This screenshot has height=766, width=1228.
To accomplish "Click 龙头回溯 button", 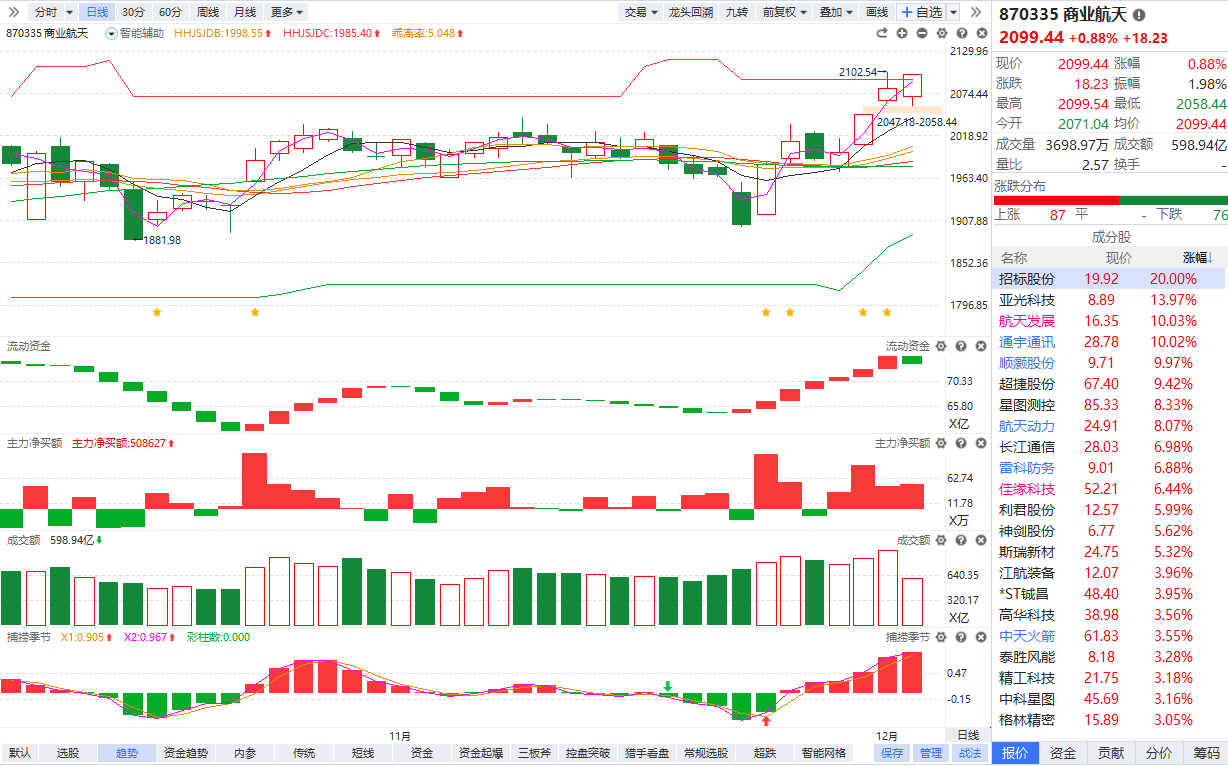I will pos(691,12).
